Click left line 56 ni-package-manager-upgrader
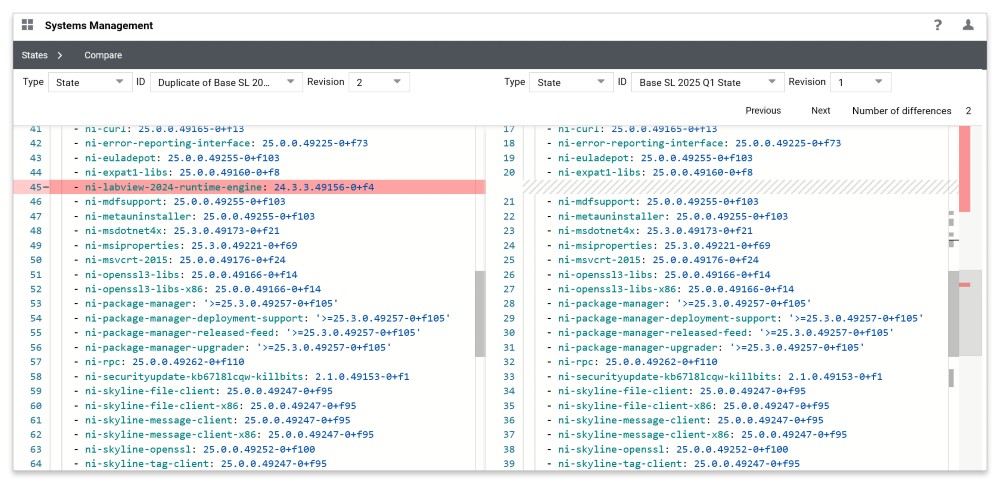Image resolution: width=1000 pixels, height=484 pixels. point(239,348)
